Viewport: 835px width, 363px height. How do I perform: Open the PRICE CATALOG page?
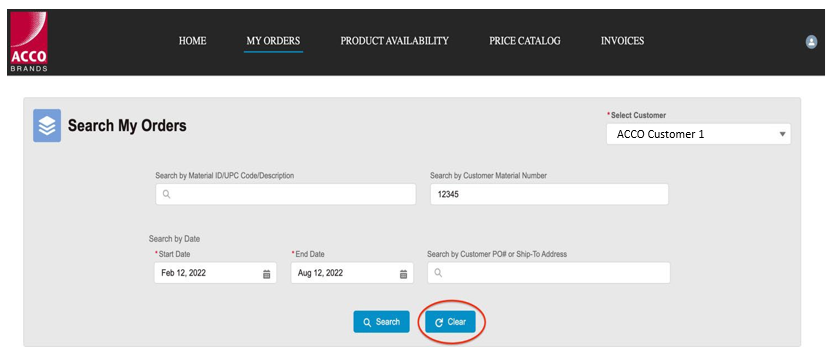[x=525, y=41]
